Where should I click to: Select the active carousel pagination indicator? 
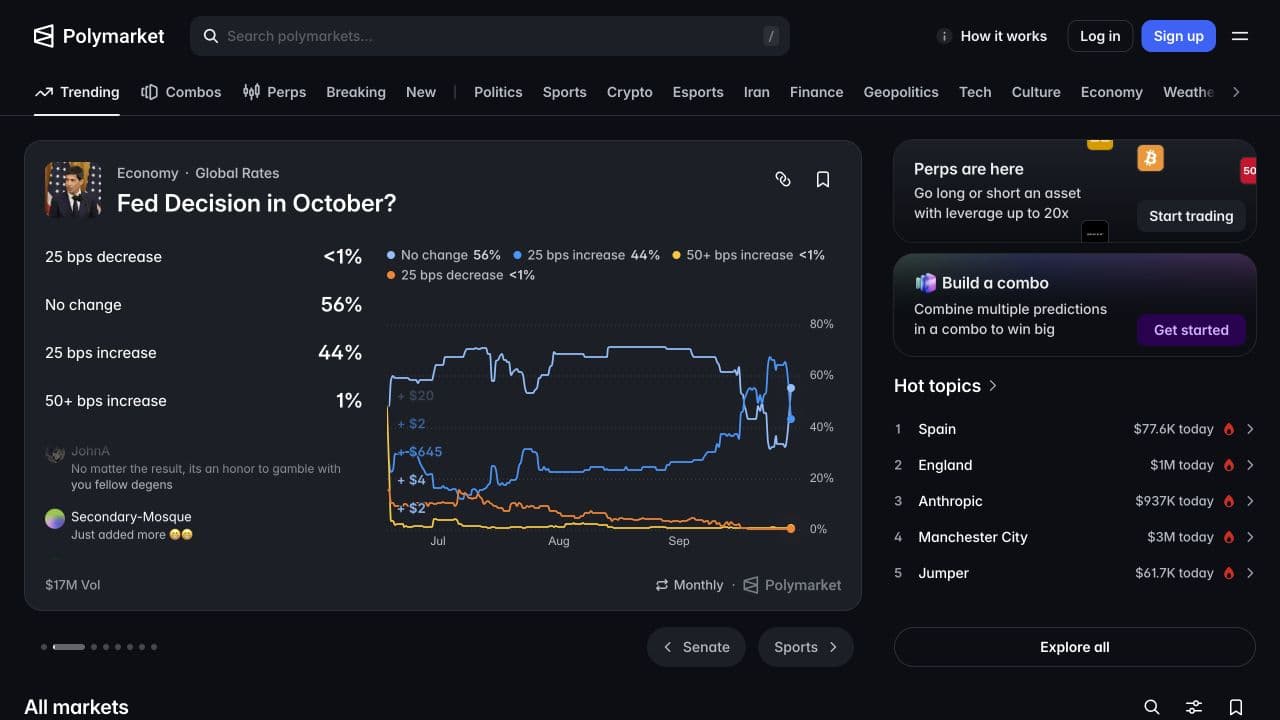[69, 647]
